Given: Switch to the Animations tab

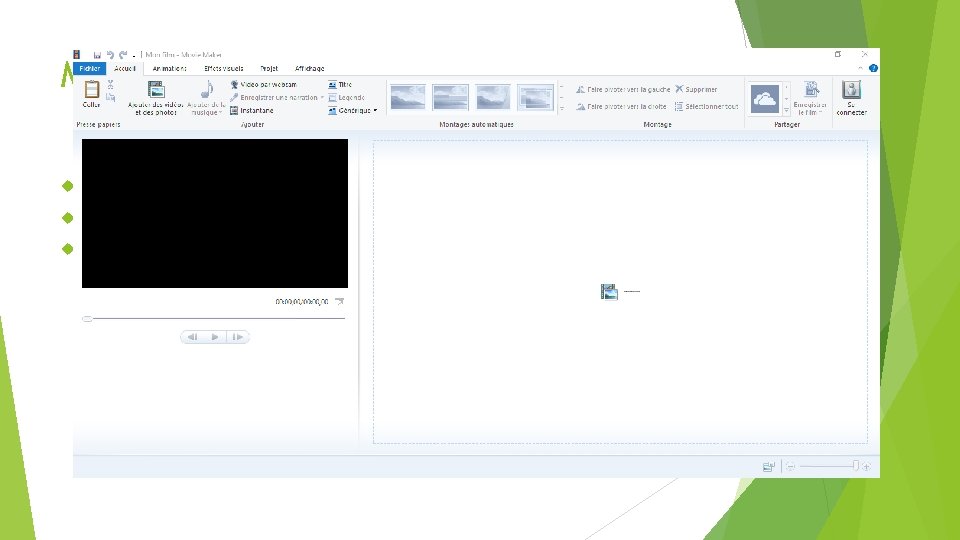Looking at the screenshot, I should [170, 69].
